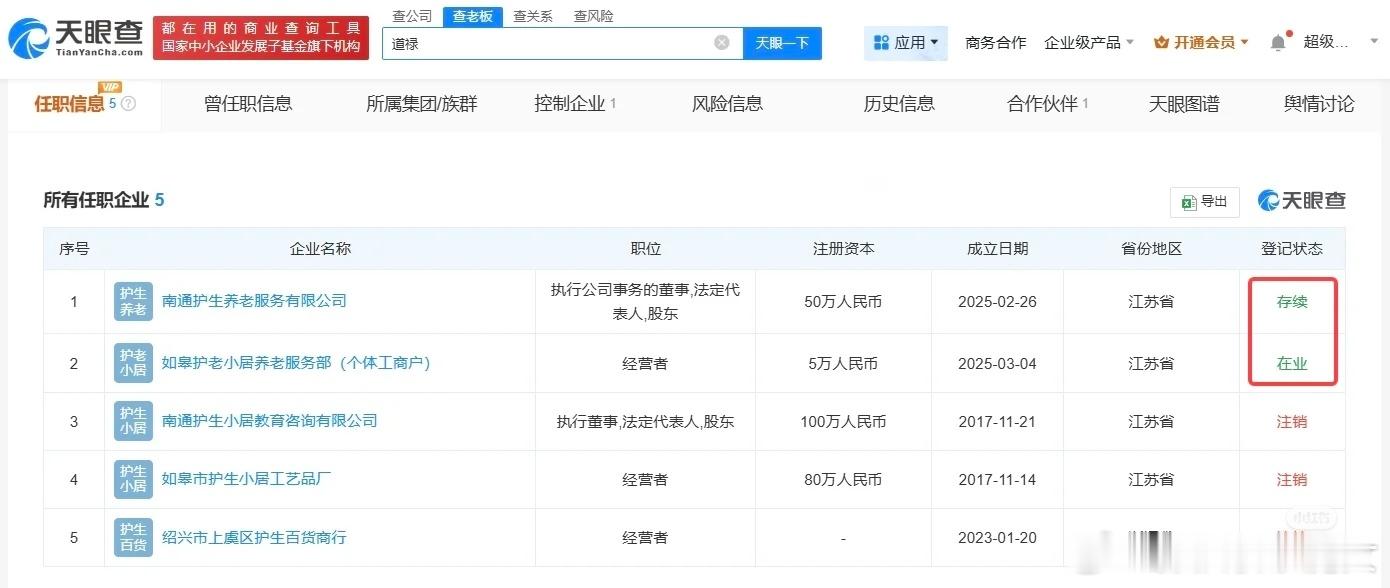Click the 省份地区 column header

point(1151,248)
